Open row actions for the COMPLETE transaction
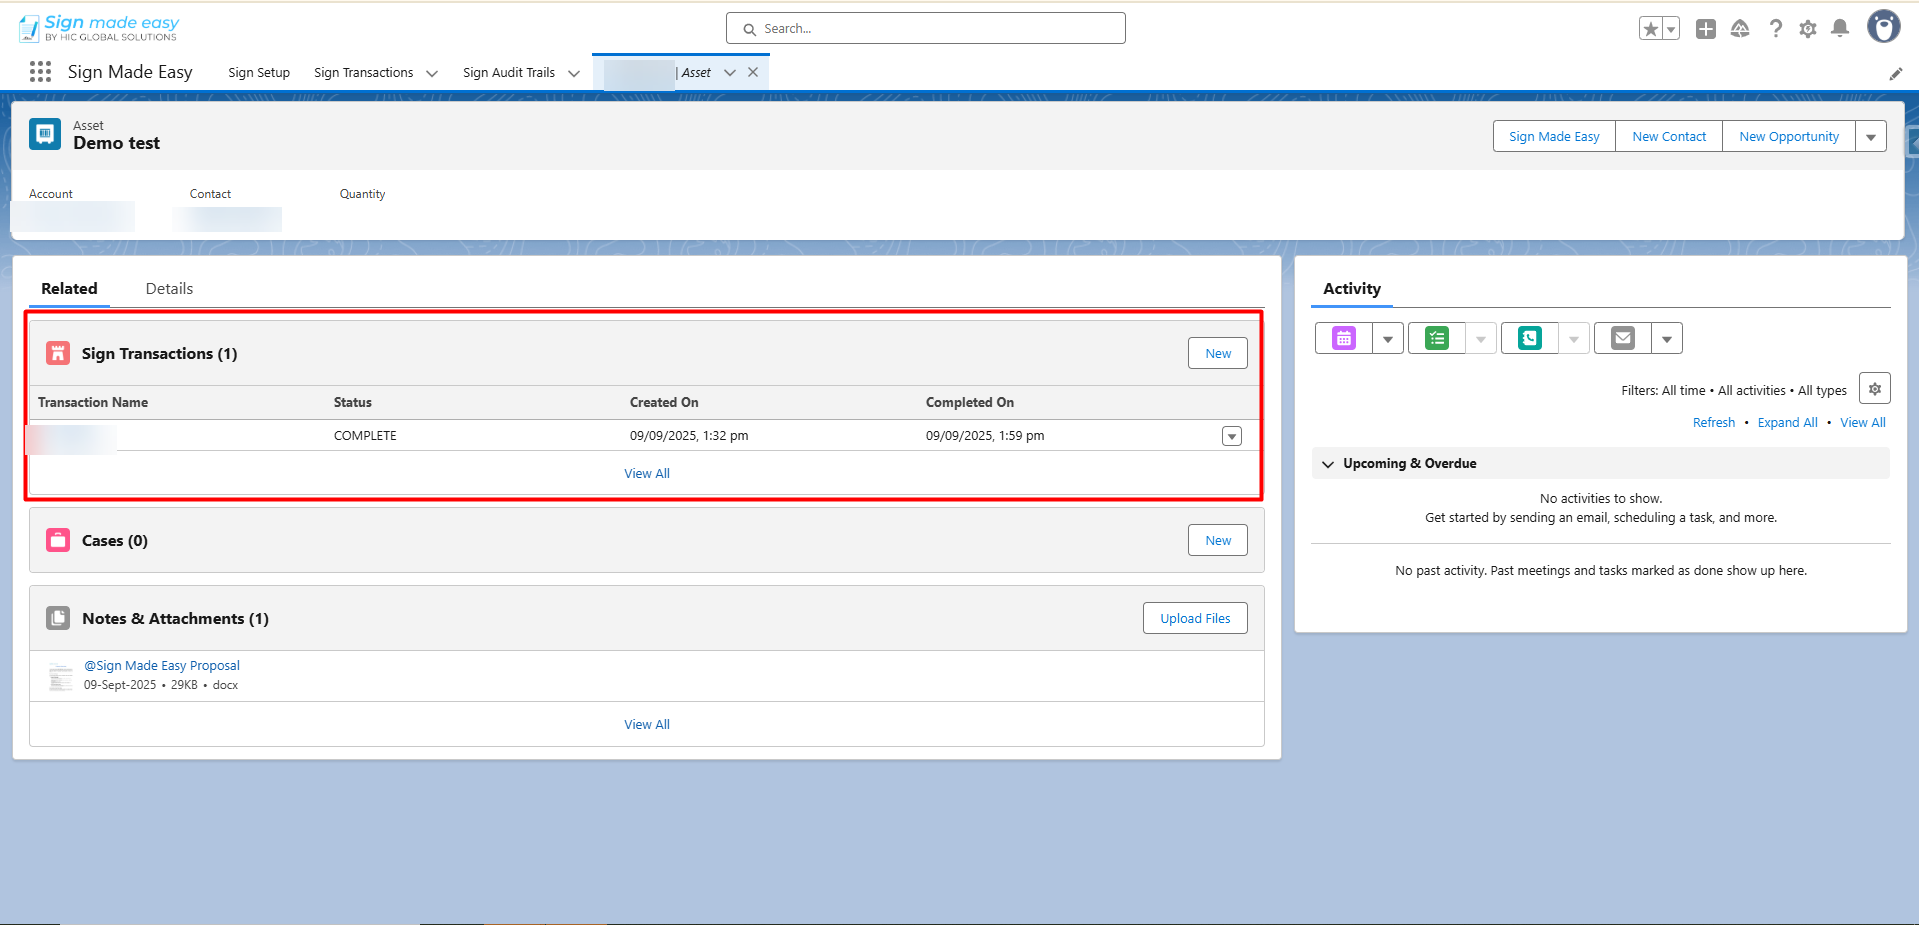Image resolution: width=1919 pixels, height=925 pixels. [x=1232, y=436]
